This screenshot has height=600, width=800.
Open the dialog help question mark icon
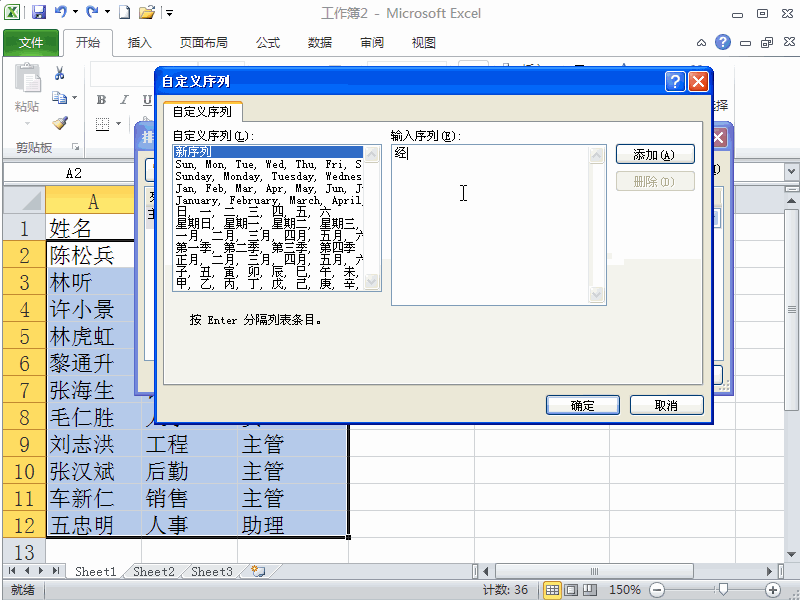click(674, 81)
